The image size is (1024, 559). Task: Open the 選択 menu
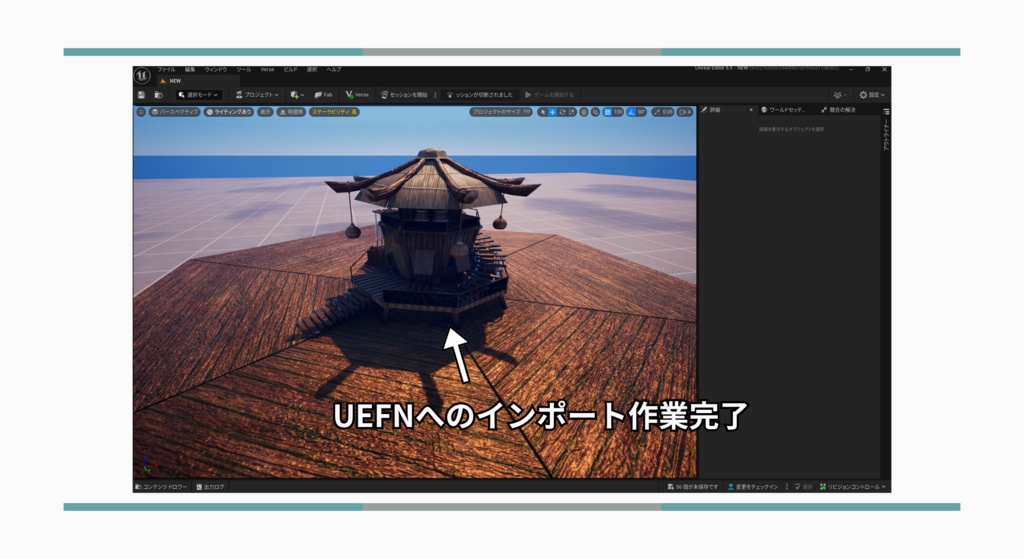click(x=312, y=69)
